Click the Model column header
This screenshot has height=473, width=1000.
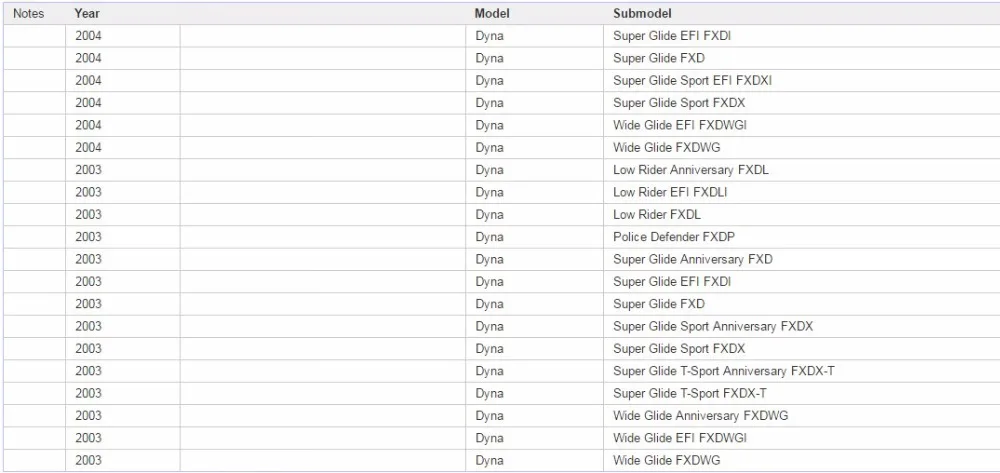click(x=492, y=13)
